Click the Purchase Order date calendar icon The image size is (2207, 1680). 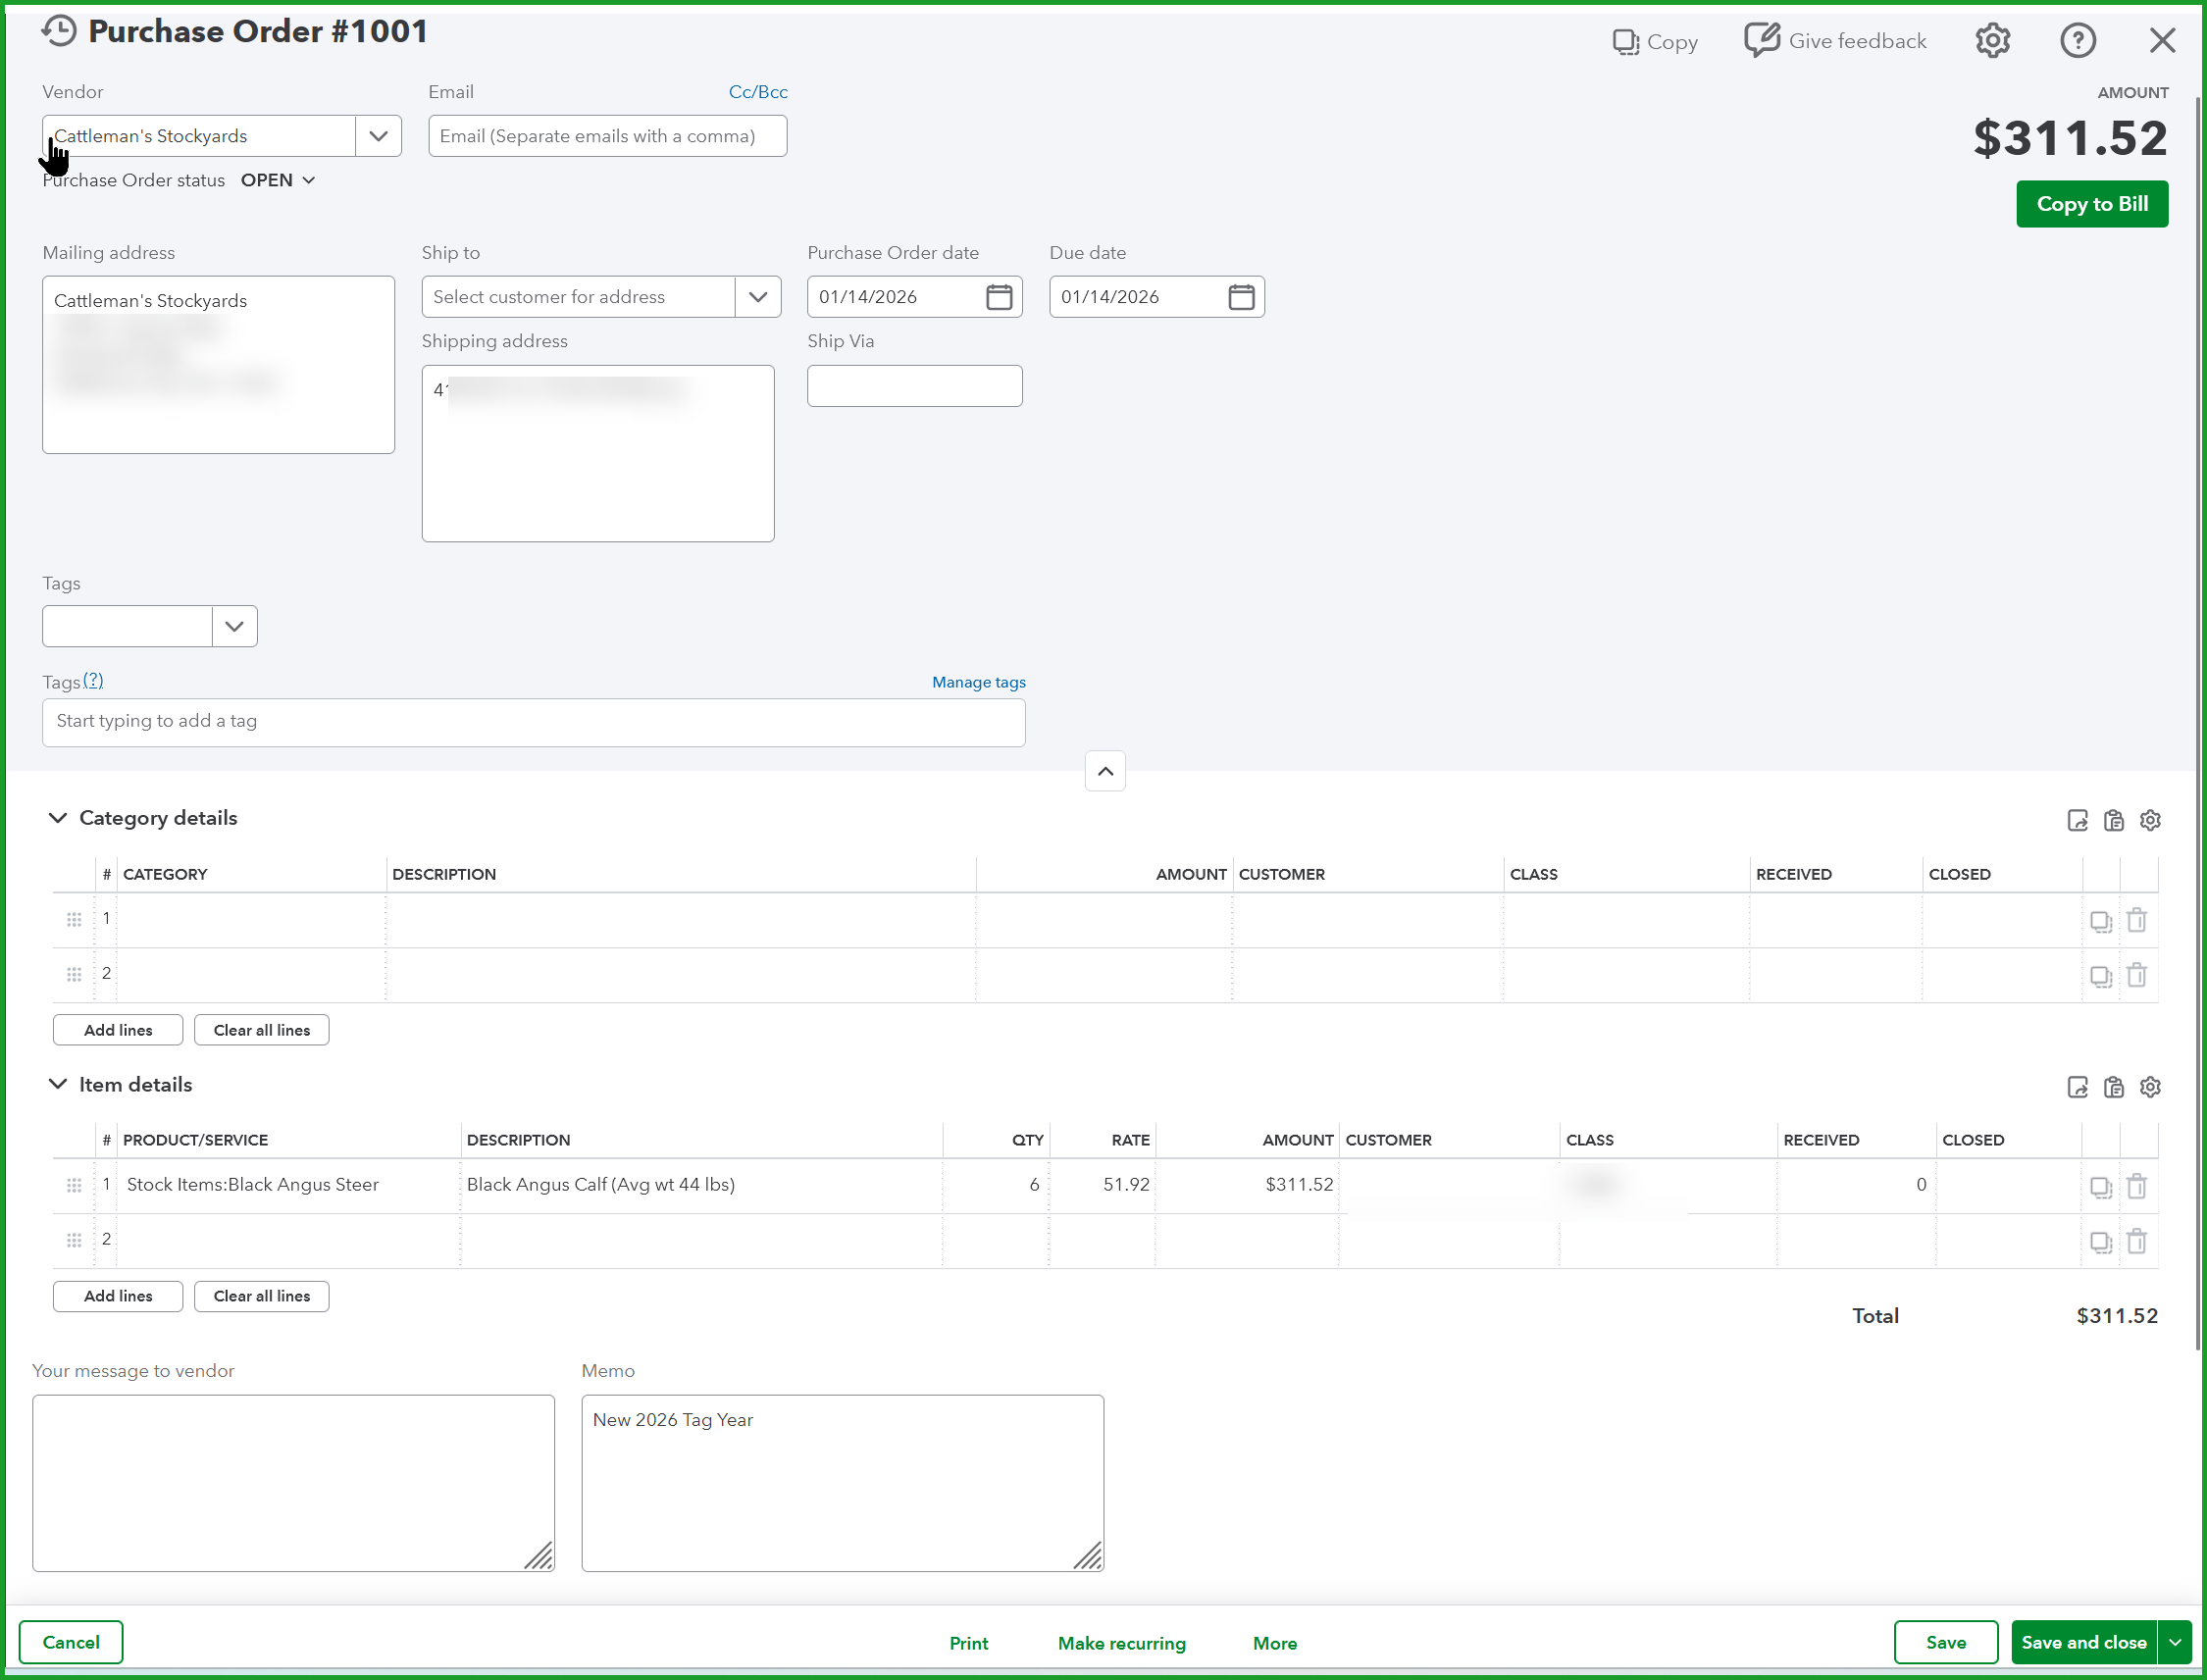coord(998,297)
